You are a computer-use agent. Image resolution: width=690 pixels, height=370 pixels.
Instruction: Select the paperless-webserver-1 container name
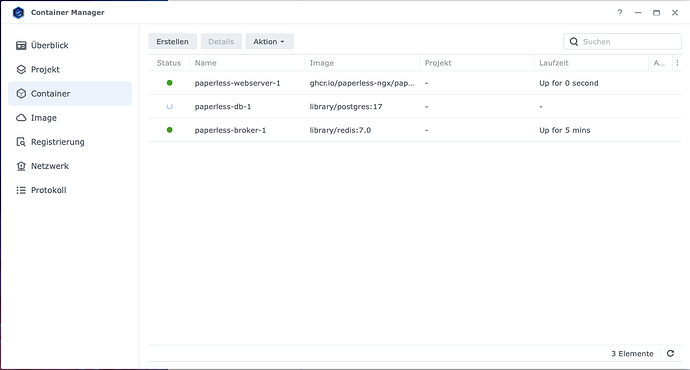tap(237, 83)
